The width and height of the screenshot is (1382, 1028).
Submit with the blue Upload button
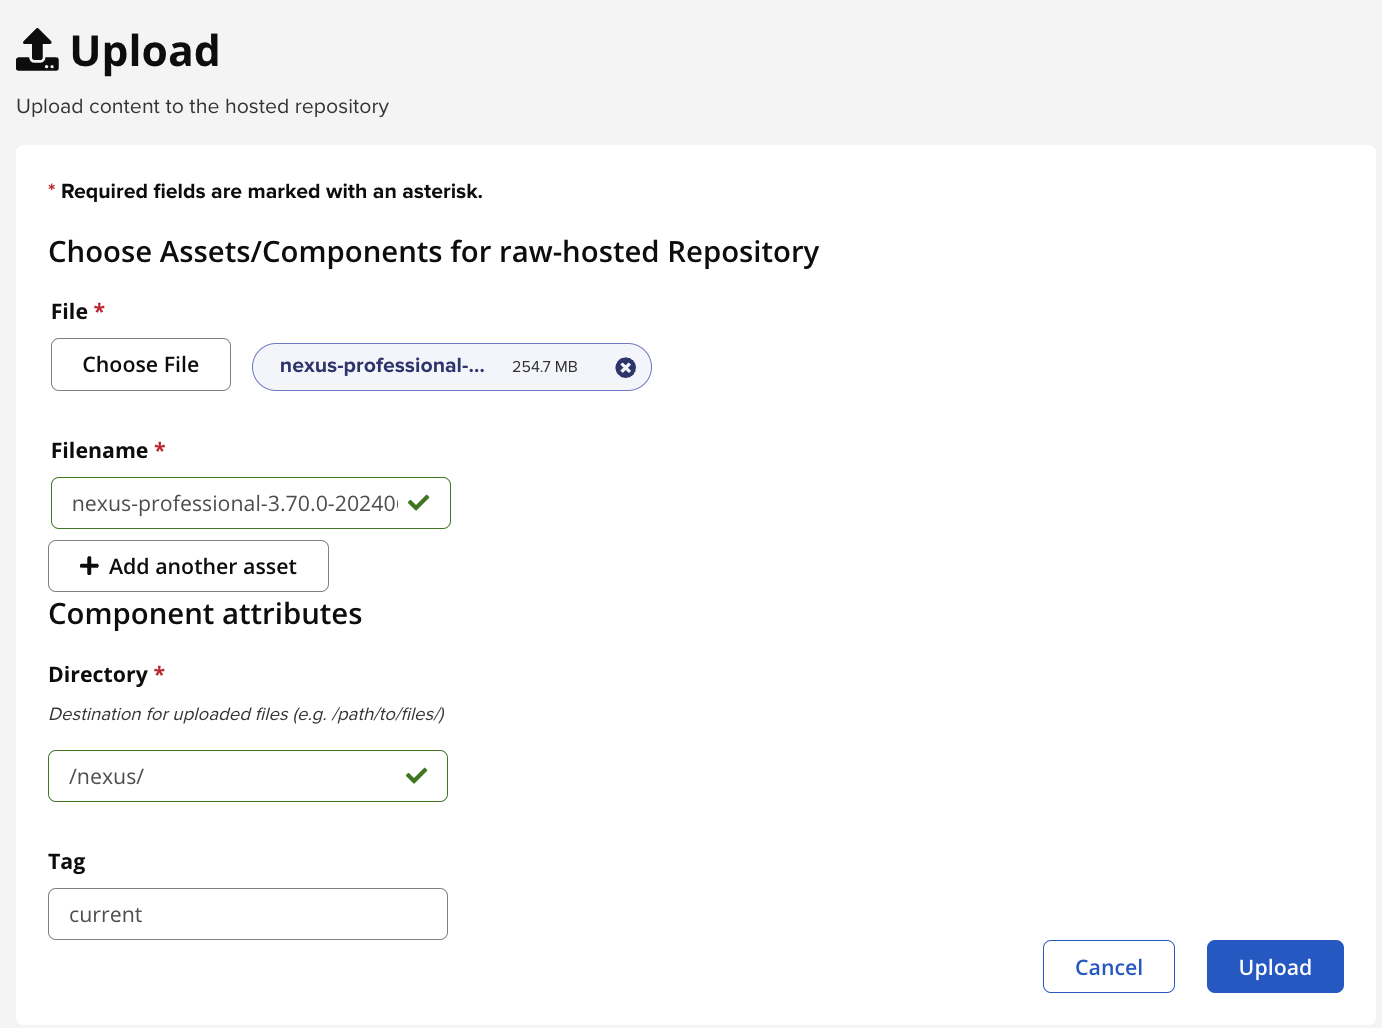click(1275, 967)
